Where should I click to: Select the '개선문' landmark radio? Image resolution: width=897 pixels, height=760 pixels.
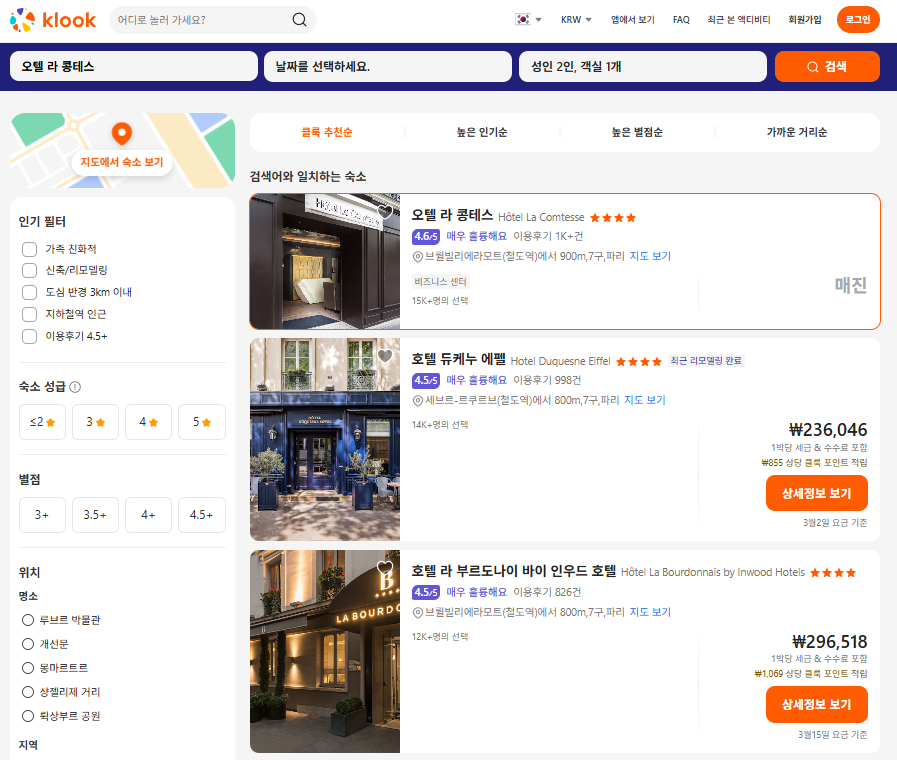(27, 644)
